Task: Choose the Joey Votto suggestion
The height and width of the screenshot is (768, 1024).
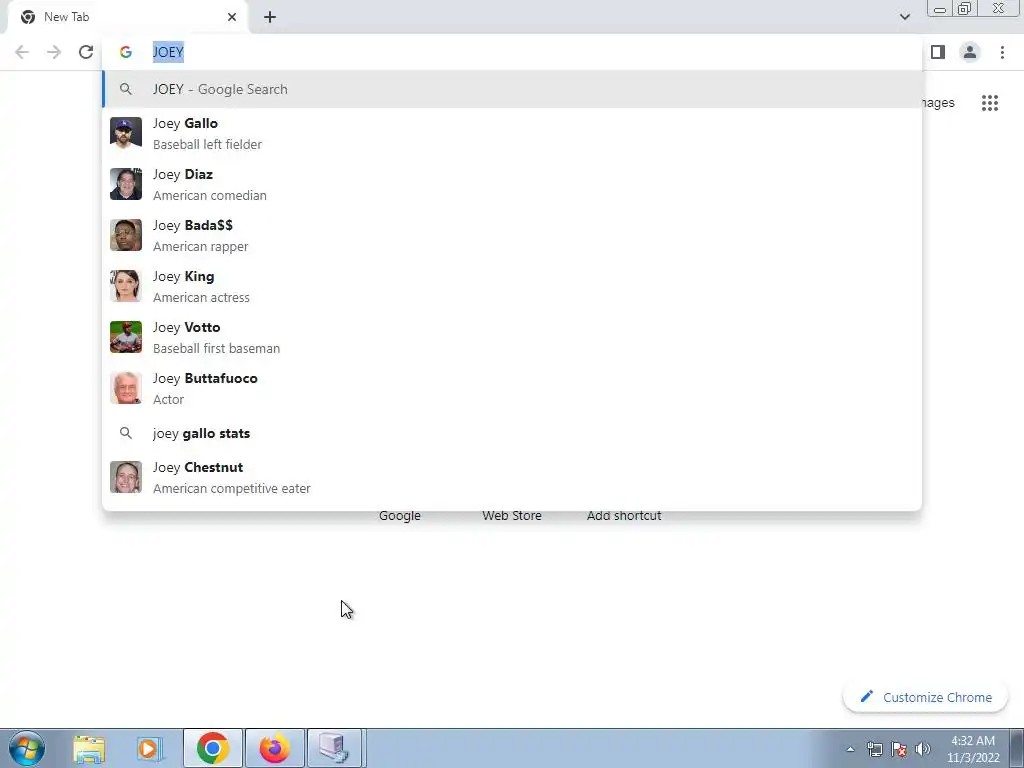Action: point(512,337)
